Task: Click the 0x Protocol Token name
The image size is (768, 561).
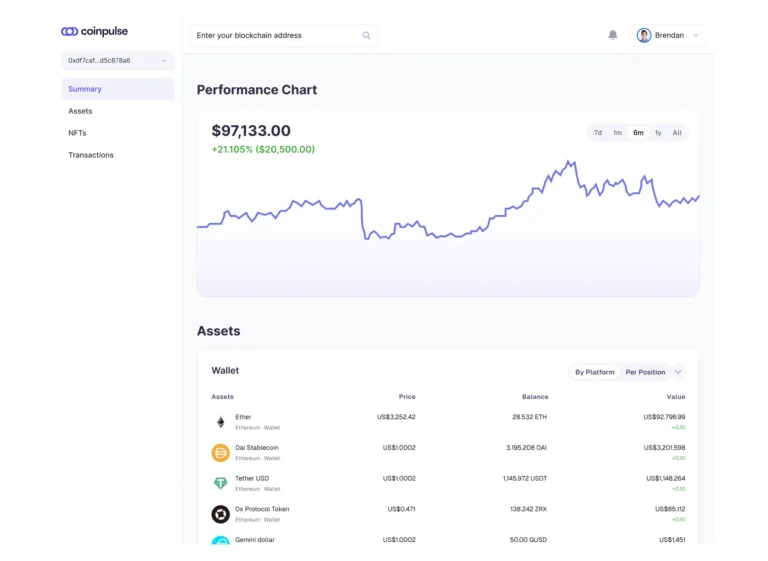Action: (x=262, y=510)
